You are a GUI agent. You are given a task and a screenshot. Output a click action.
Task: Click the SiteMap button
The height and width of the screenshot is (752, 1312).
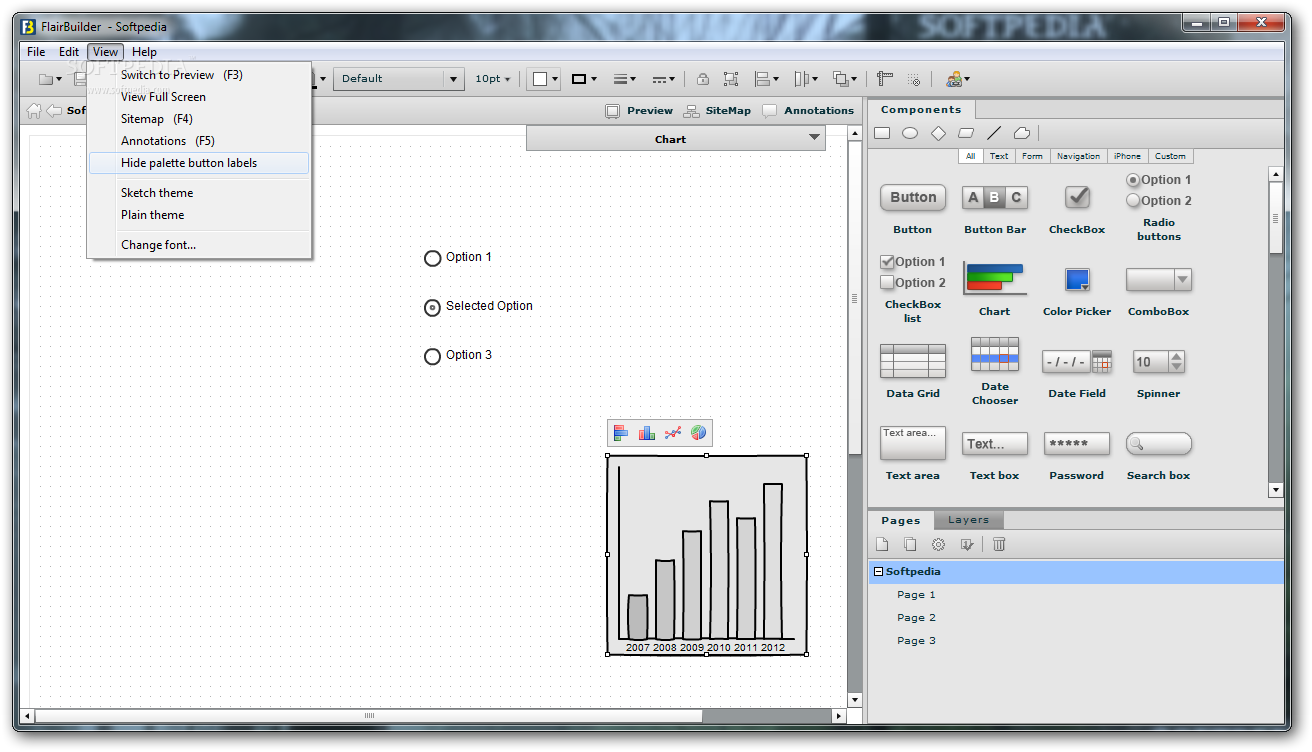point(717,111)
